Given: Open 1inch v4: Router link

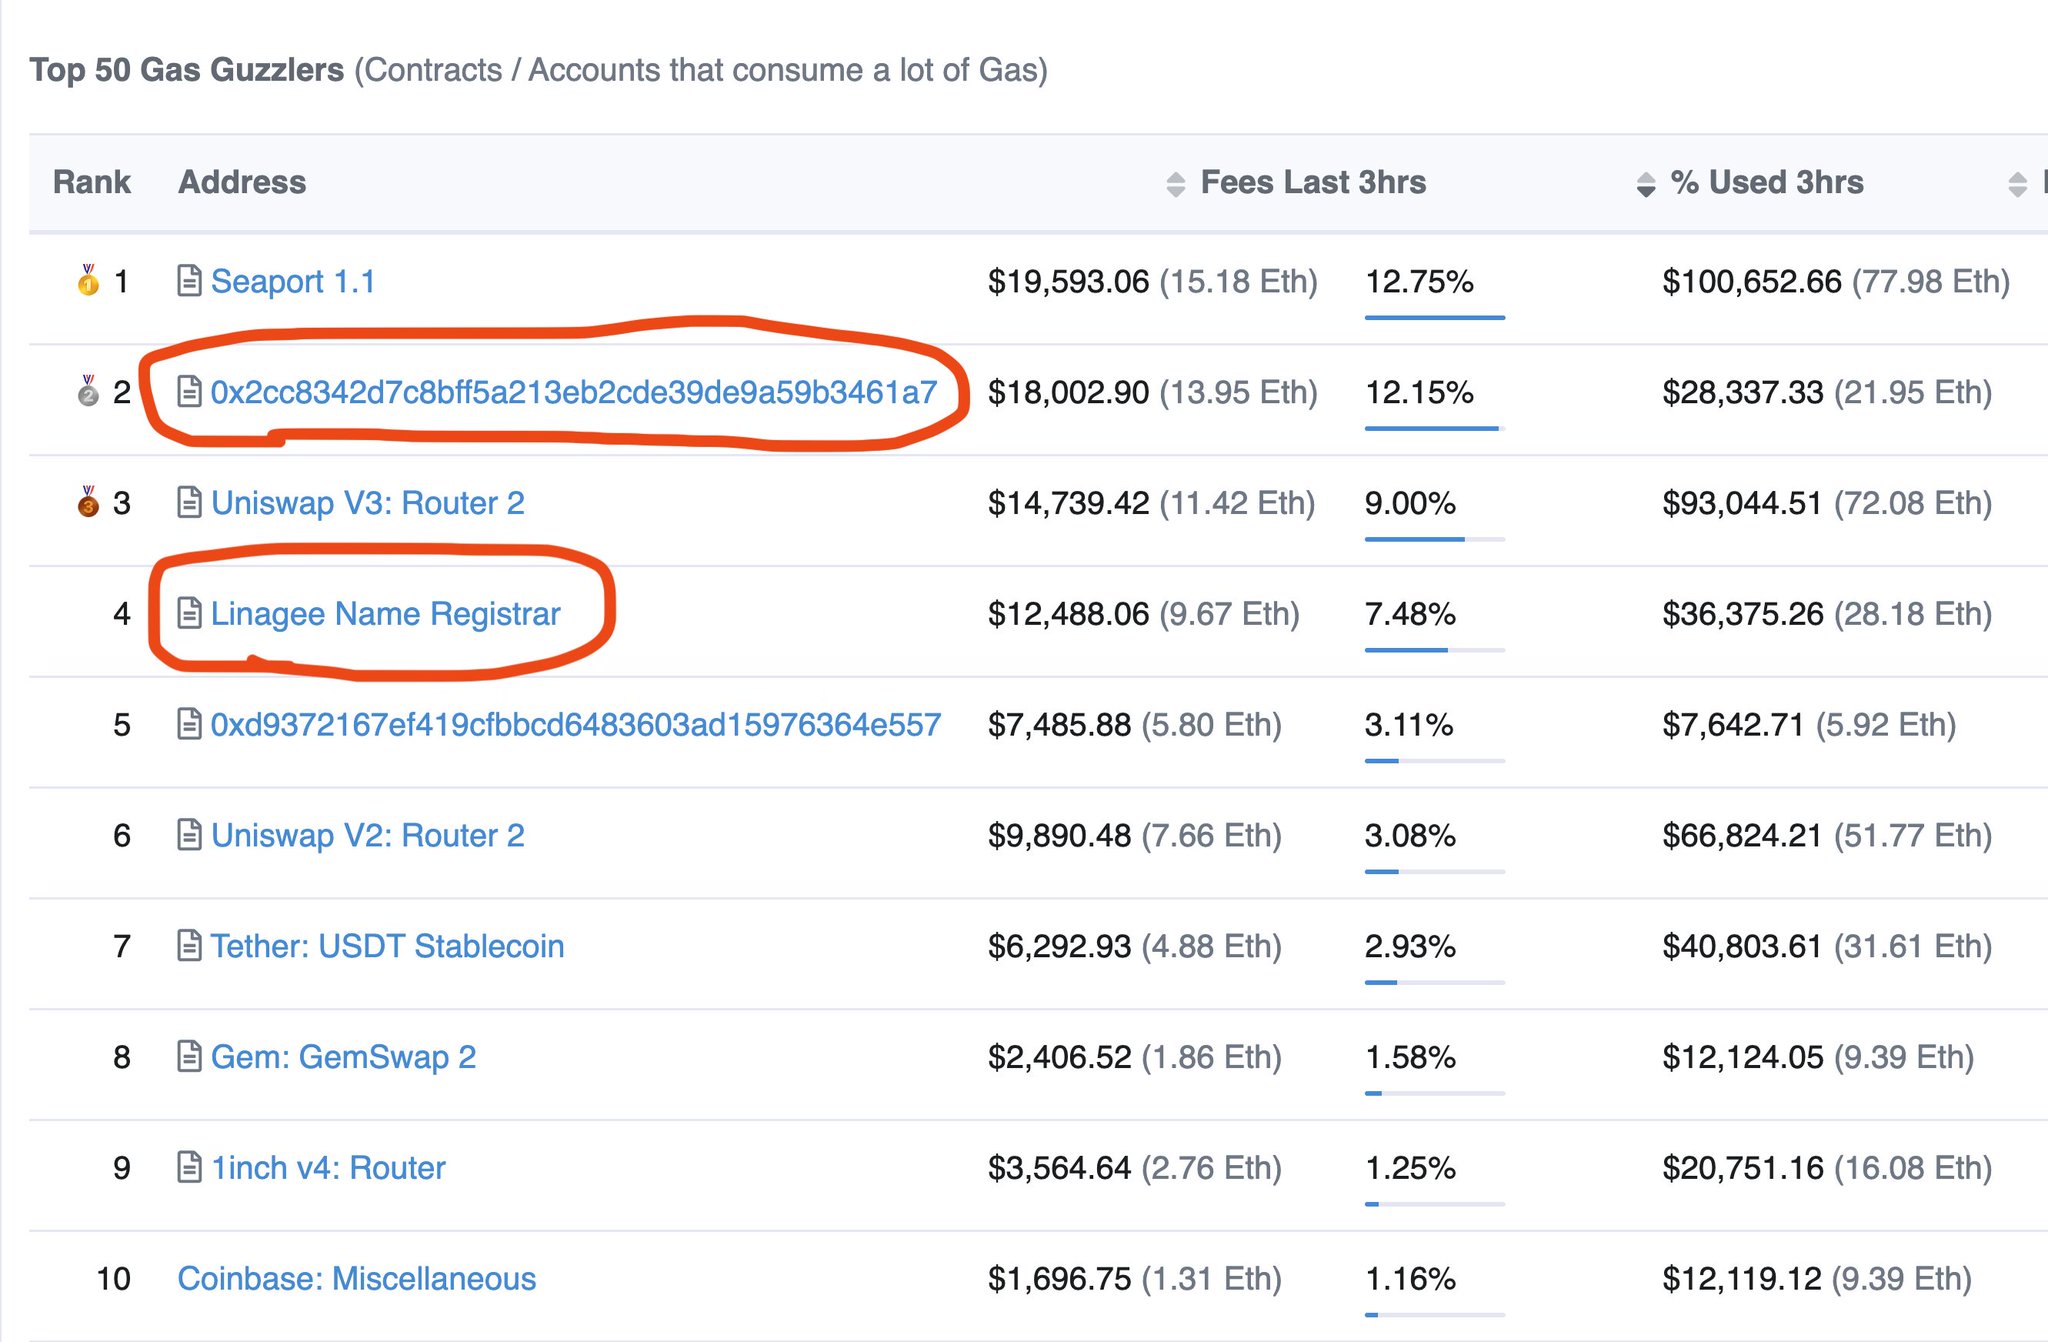Looking at the screenshot, I should pyautogui.click(x=328, y=1167).
